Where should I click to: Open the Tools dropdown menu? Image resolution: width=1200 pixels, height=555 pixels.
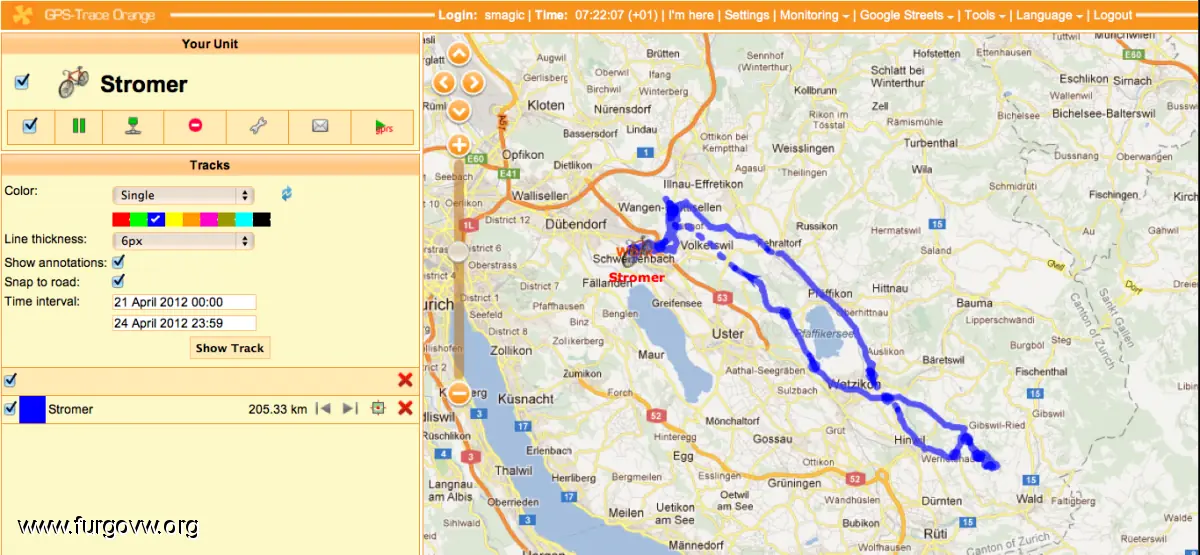(x=985, y=15)
